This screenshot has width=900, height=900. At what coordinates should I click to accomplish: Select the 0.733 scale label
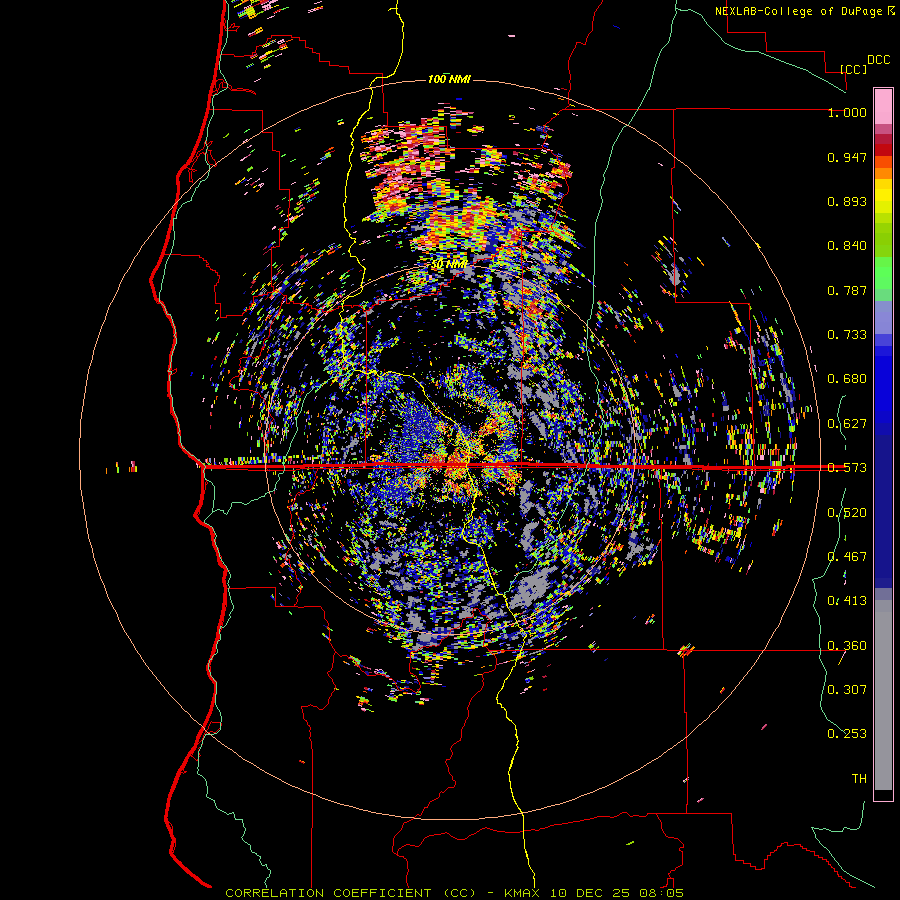[847, 335]
